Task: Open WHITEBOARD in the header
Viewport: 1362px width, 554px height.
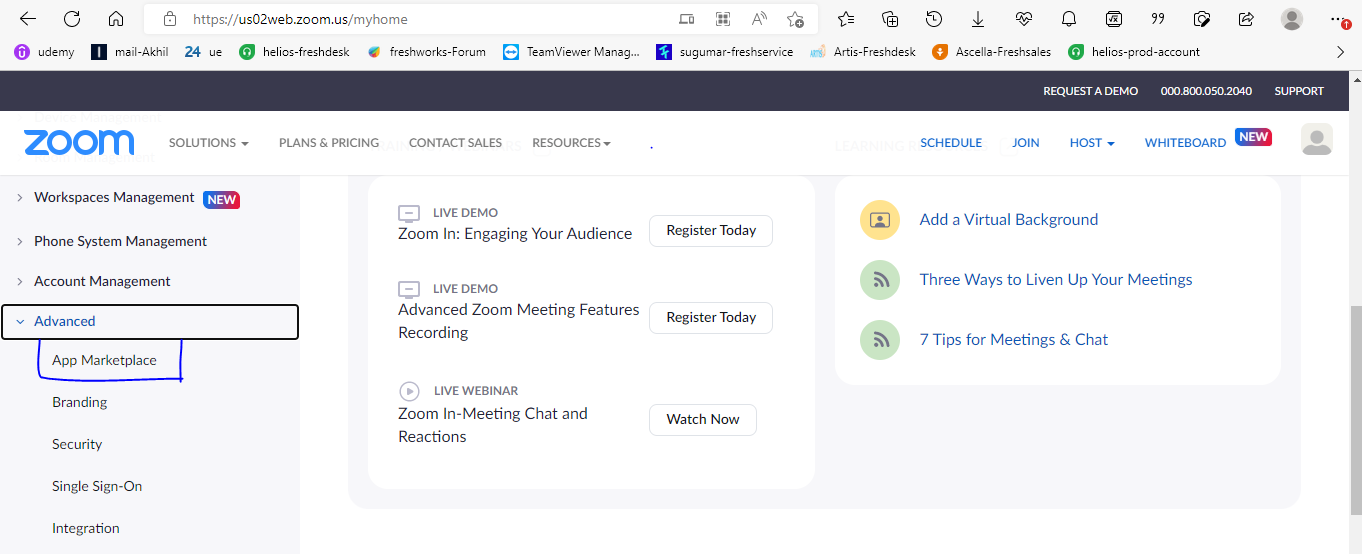Action: tap(1185, 143)
